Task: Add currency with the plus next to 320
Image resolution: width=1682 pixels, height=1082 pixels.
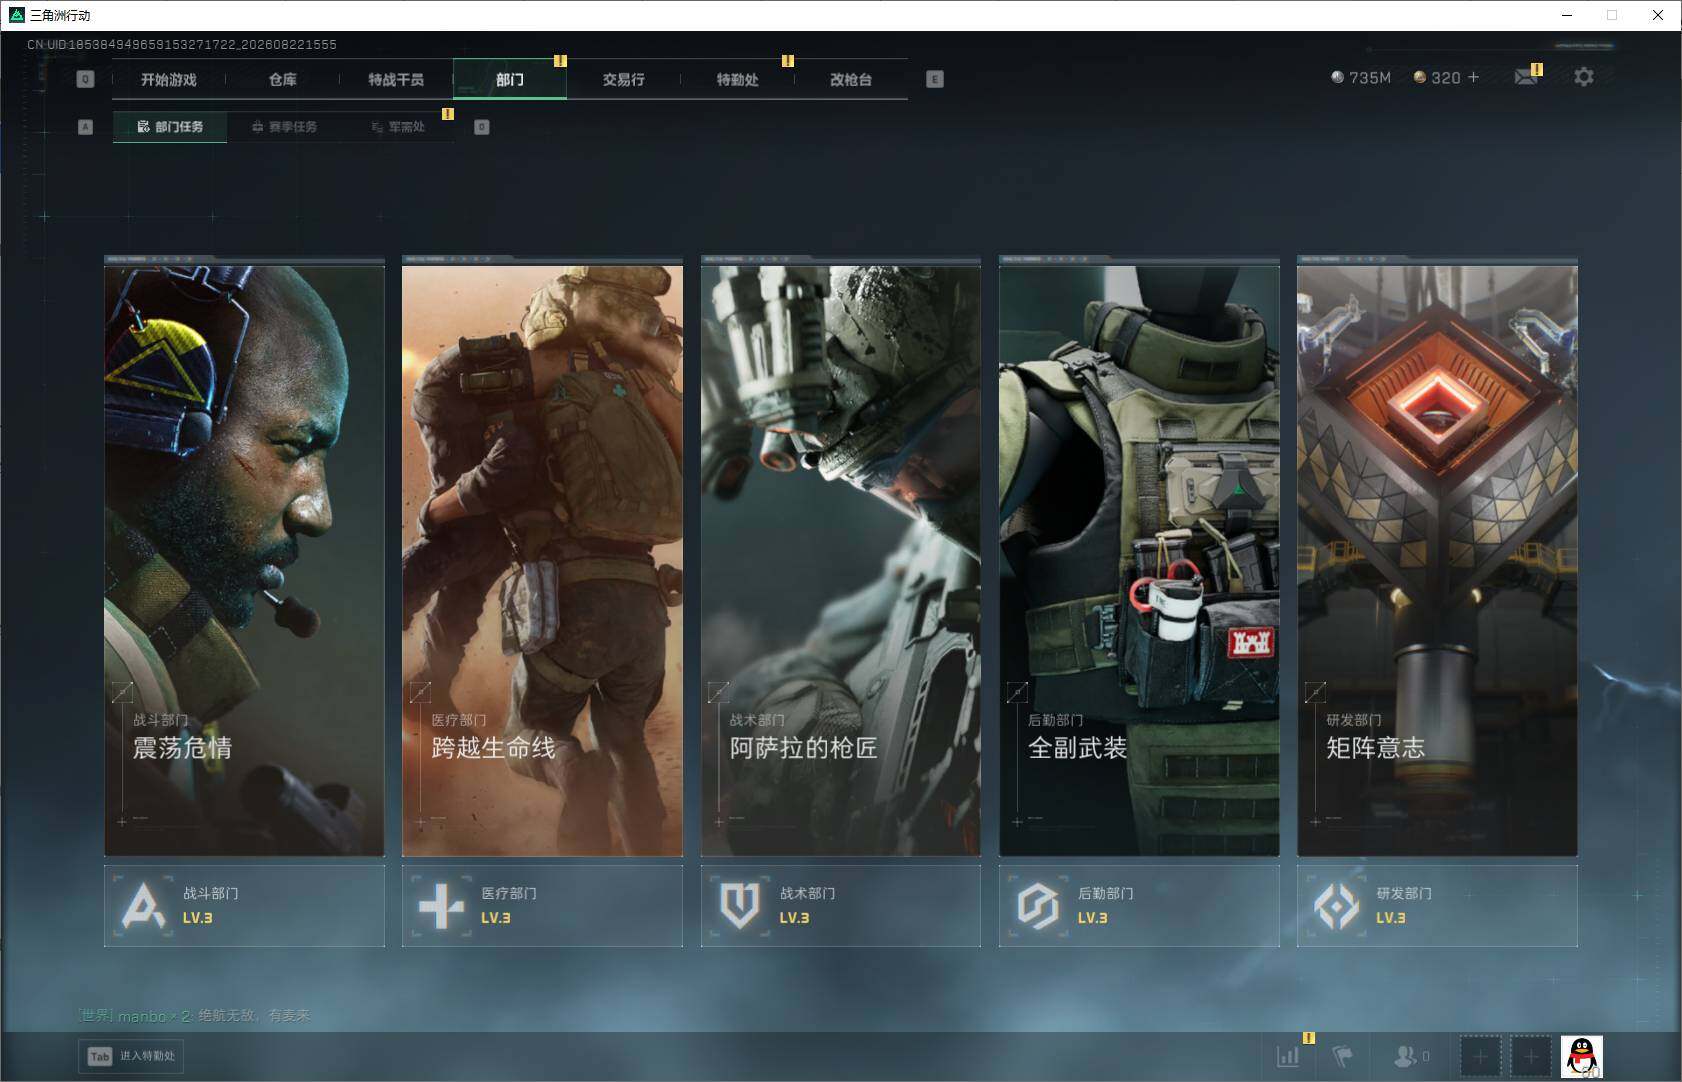Action: [1473, 77]
